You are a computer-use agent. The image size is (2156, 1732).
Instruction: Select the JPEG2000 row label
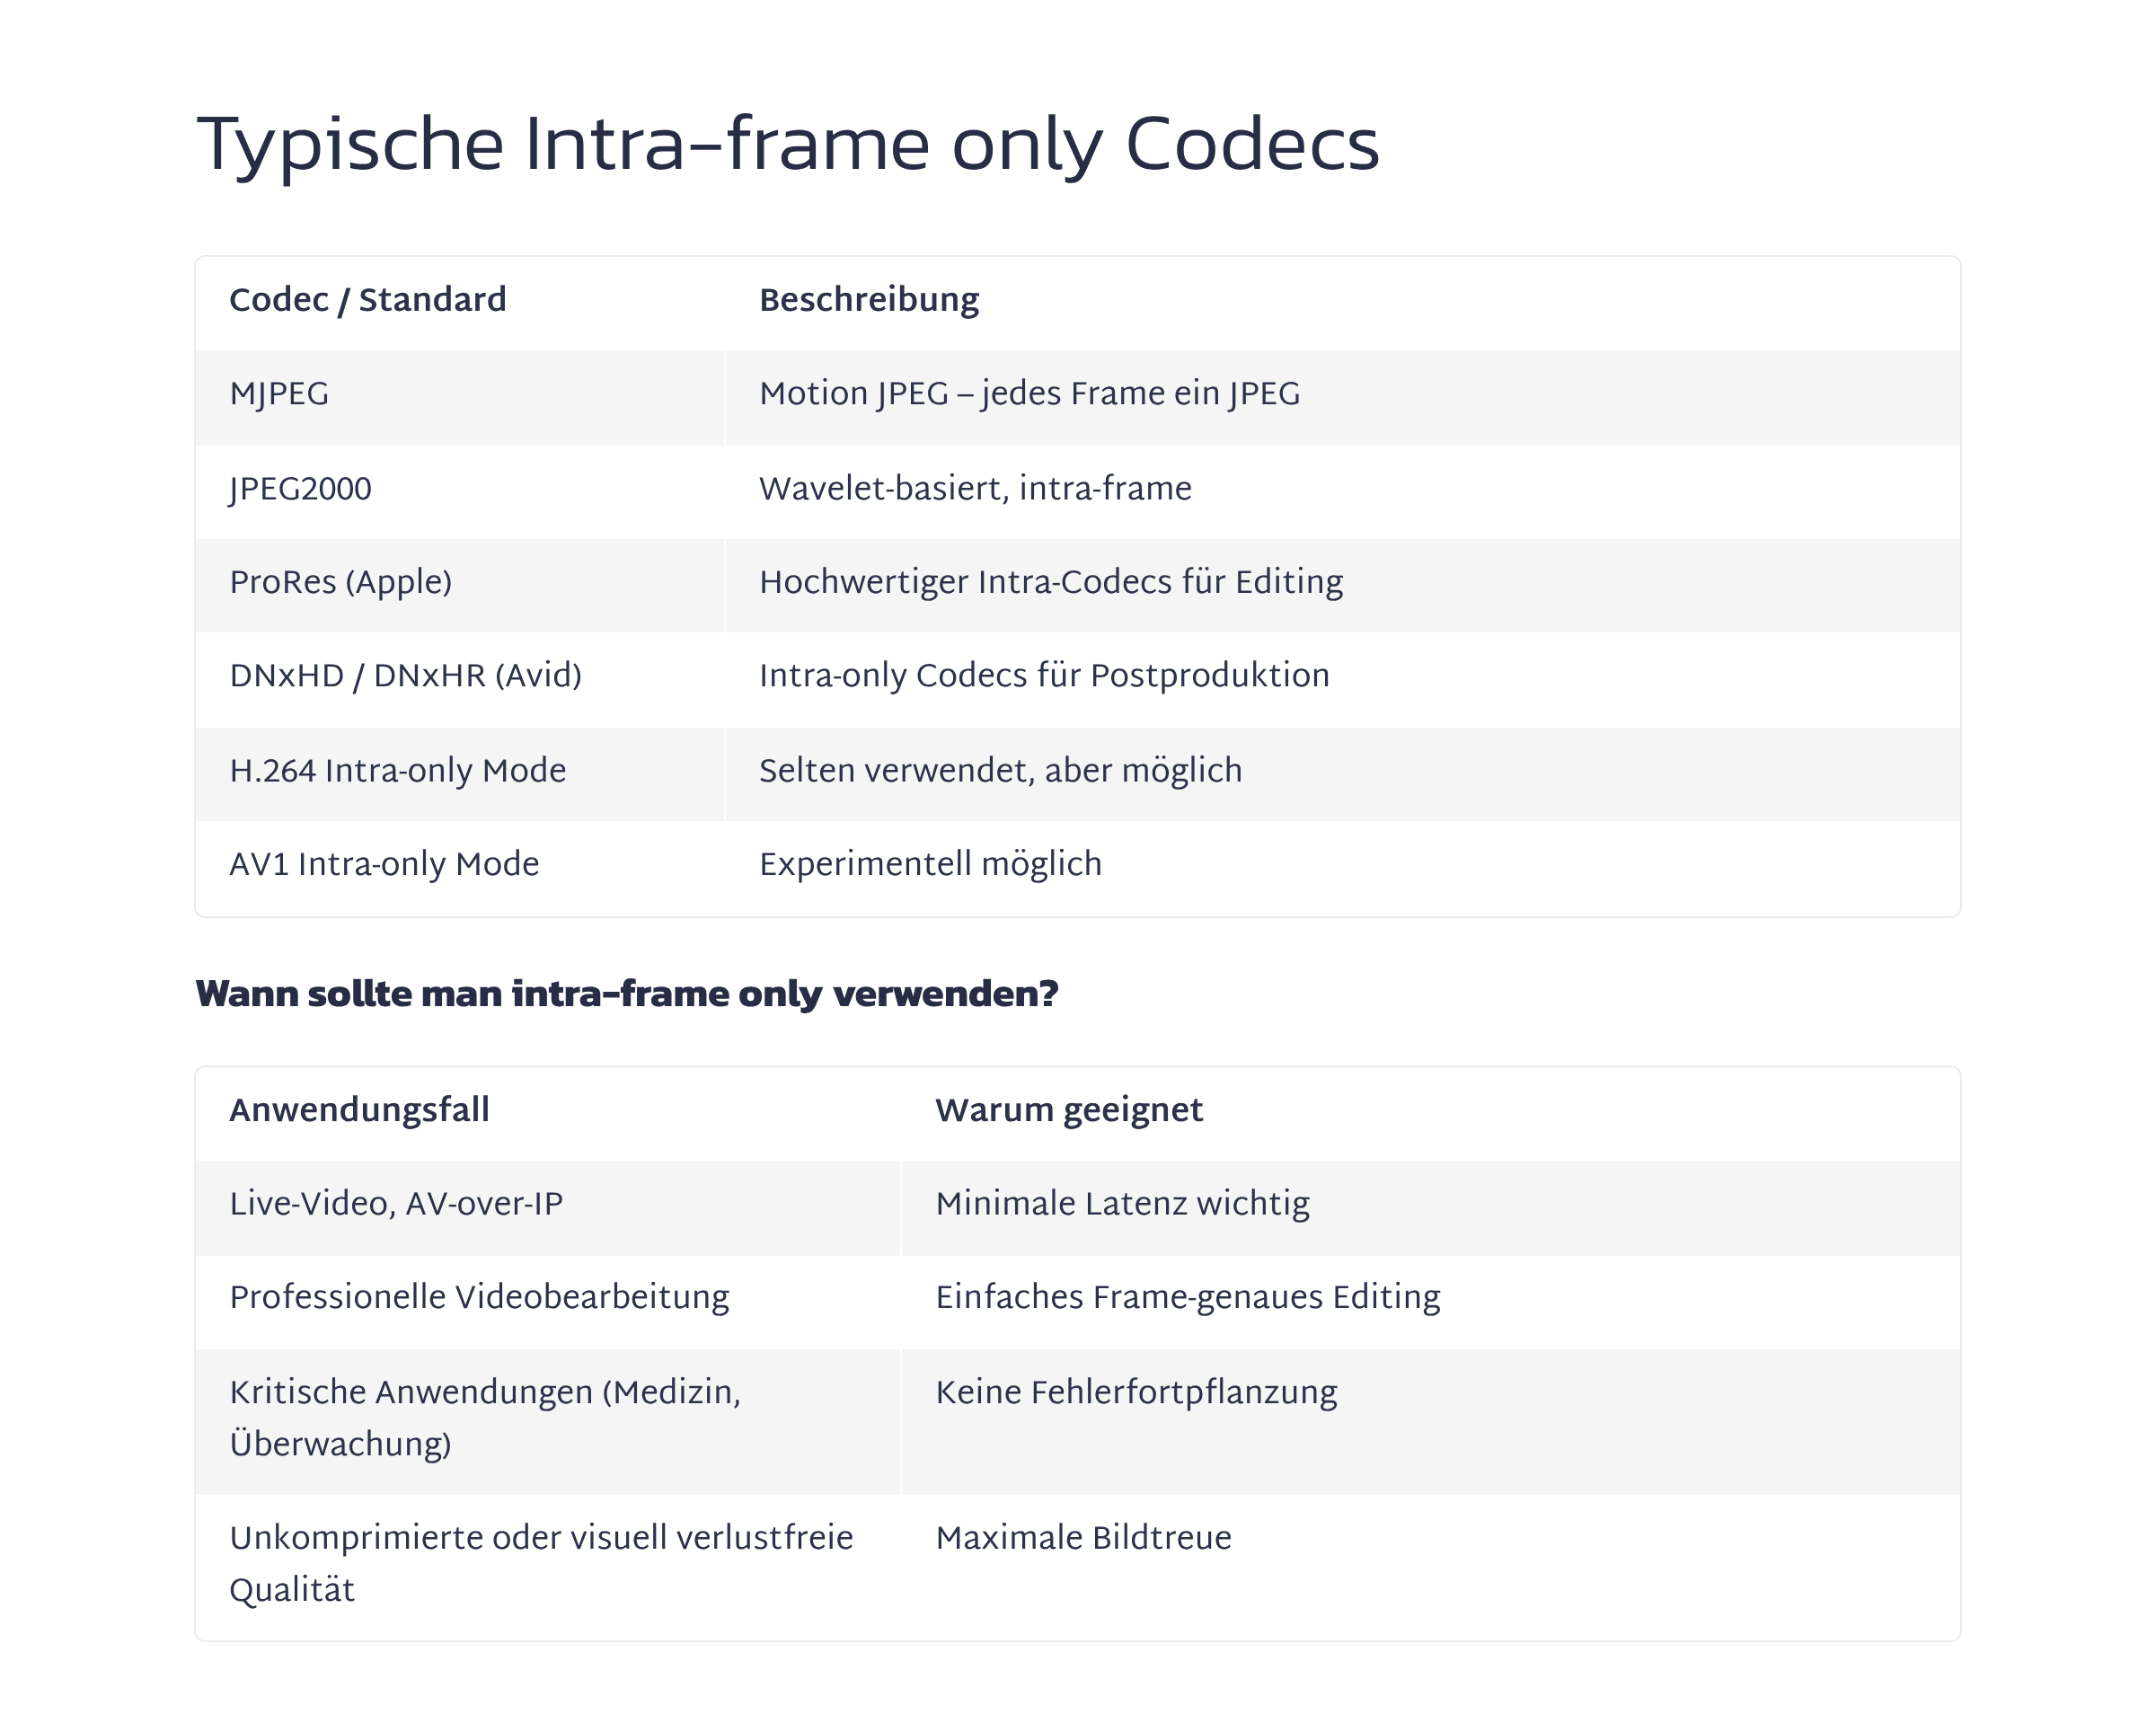coord(300,489)
